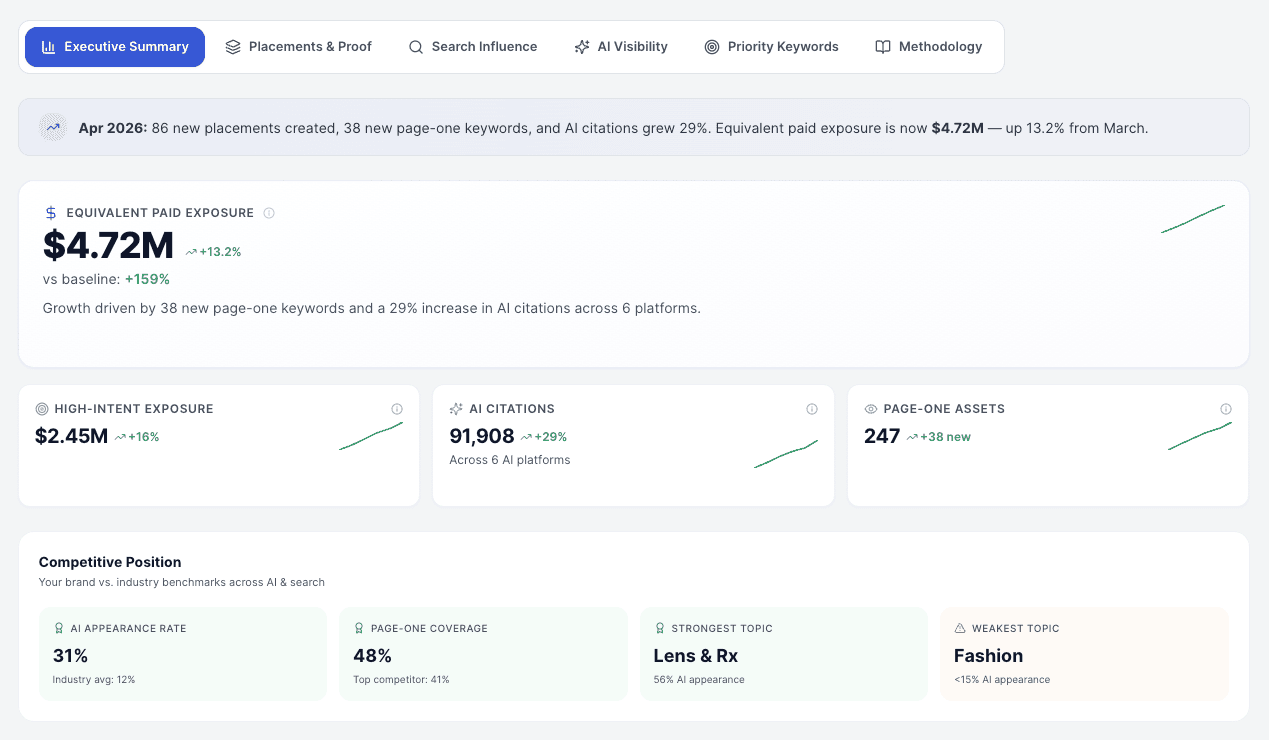
Task: Click the Equivalent Paid Exposure sparkline chart
Action: [1193, 219]
